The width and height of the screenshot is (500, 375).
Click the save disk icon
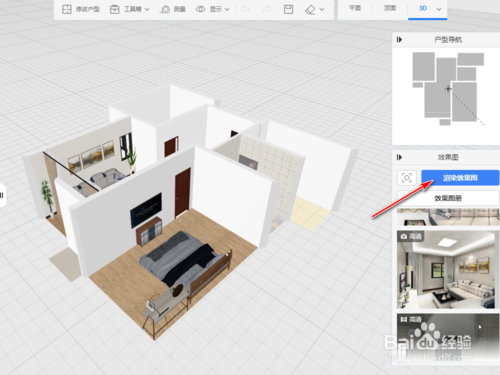(x=288, y=9)
